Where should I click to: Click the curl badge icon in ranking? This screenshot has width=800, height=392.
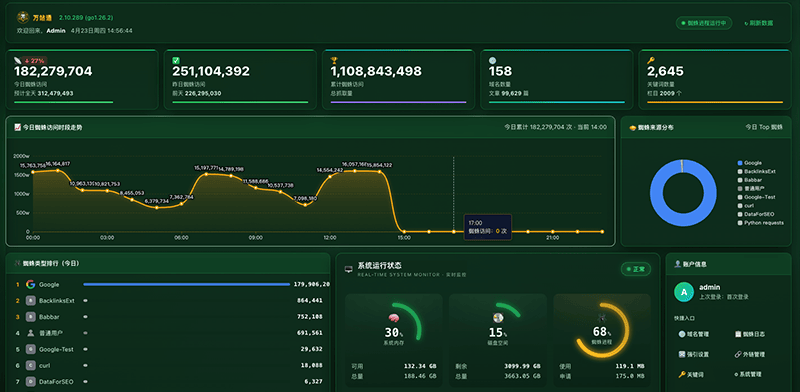click(x=31, y=365)
